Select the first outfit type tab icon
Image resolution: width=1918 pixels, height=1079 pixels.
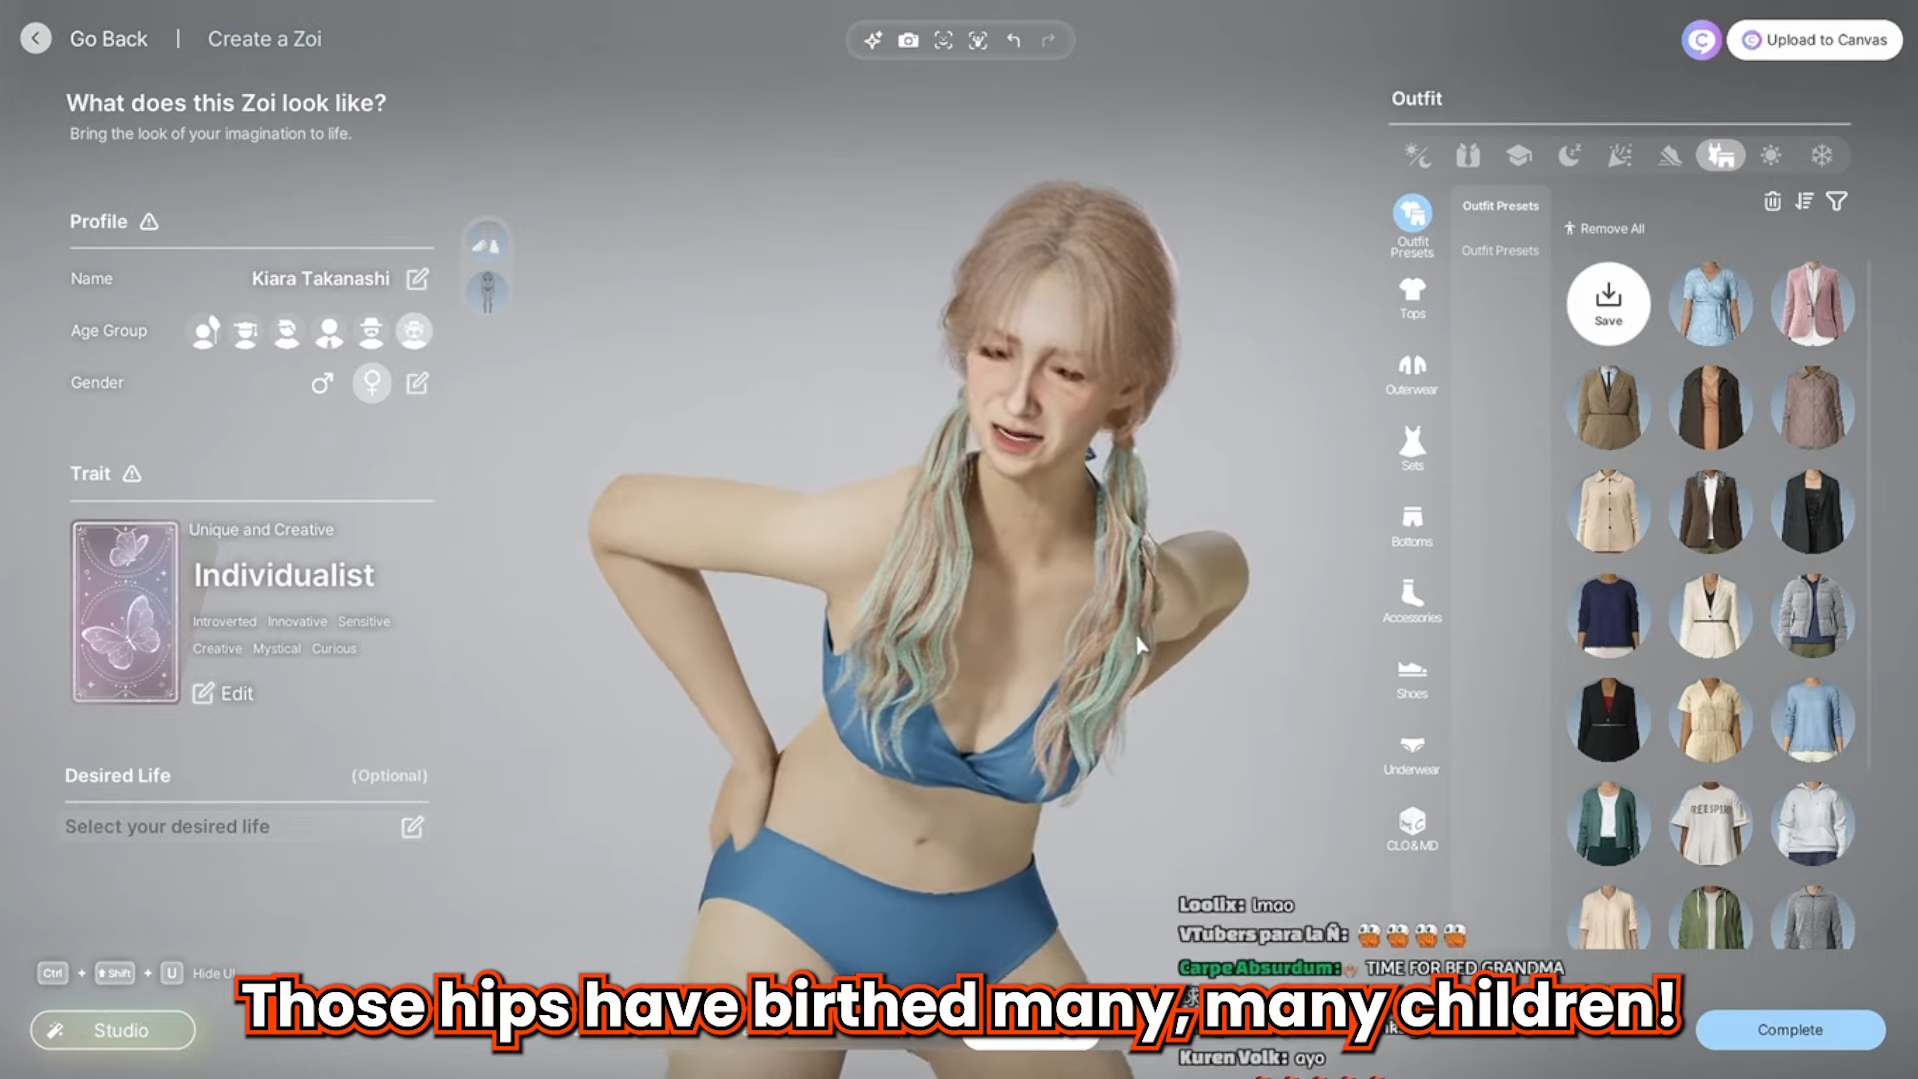pos(1417,156)
